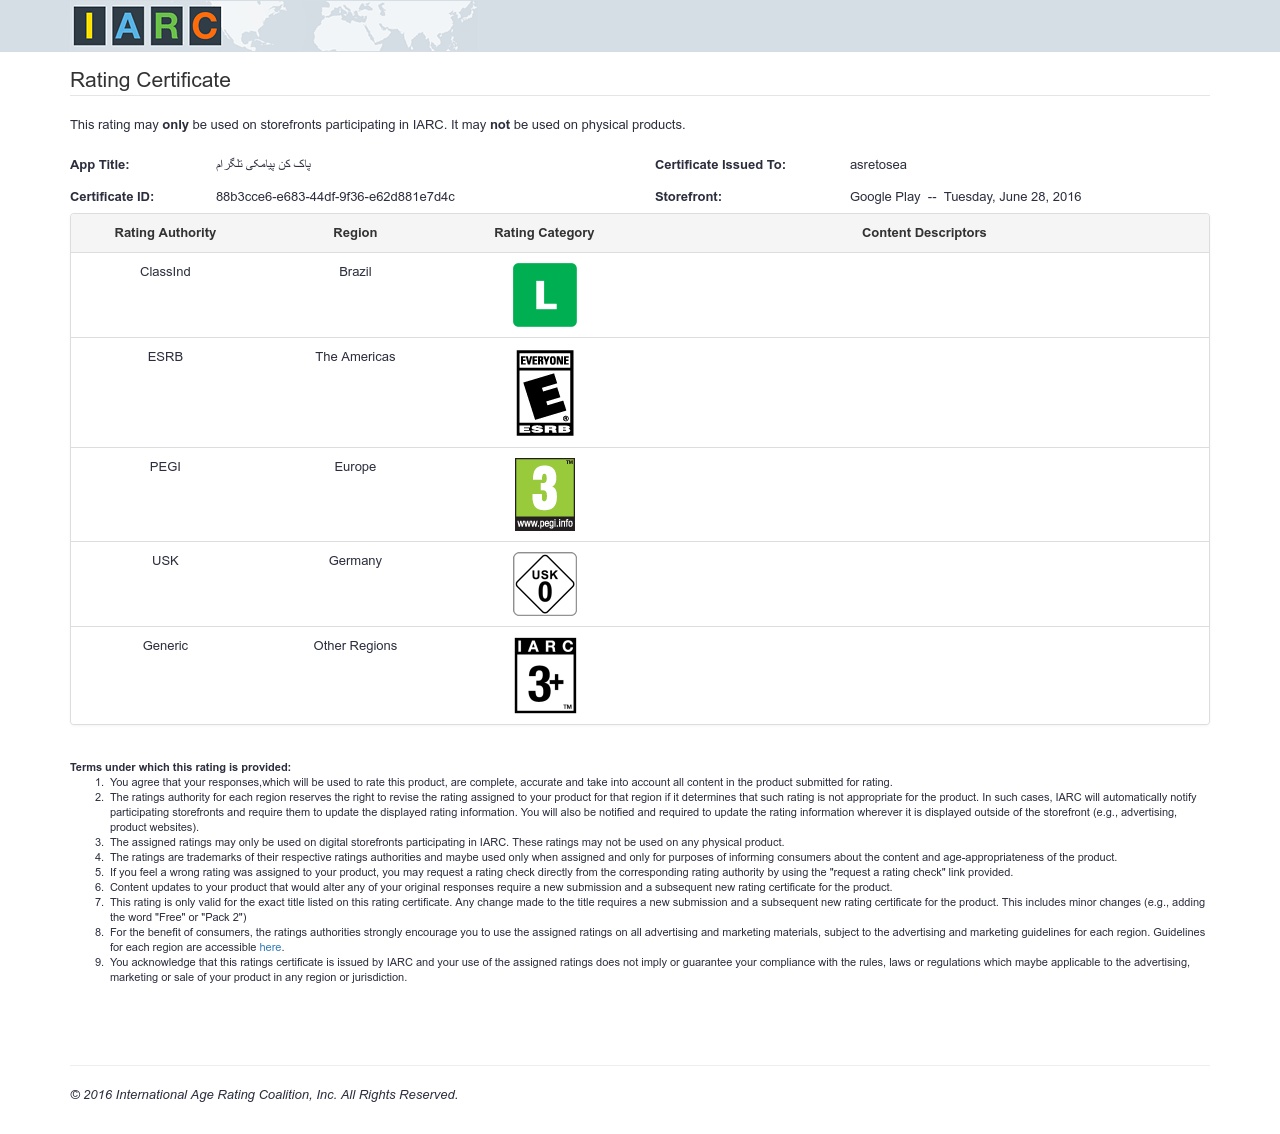Click 'The Americas' region cell
Viewport: 1280px width, 1134px height.
pyautogui.click(x=355, y=357)
